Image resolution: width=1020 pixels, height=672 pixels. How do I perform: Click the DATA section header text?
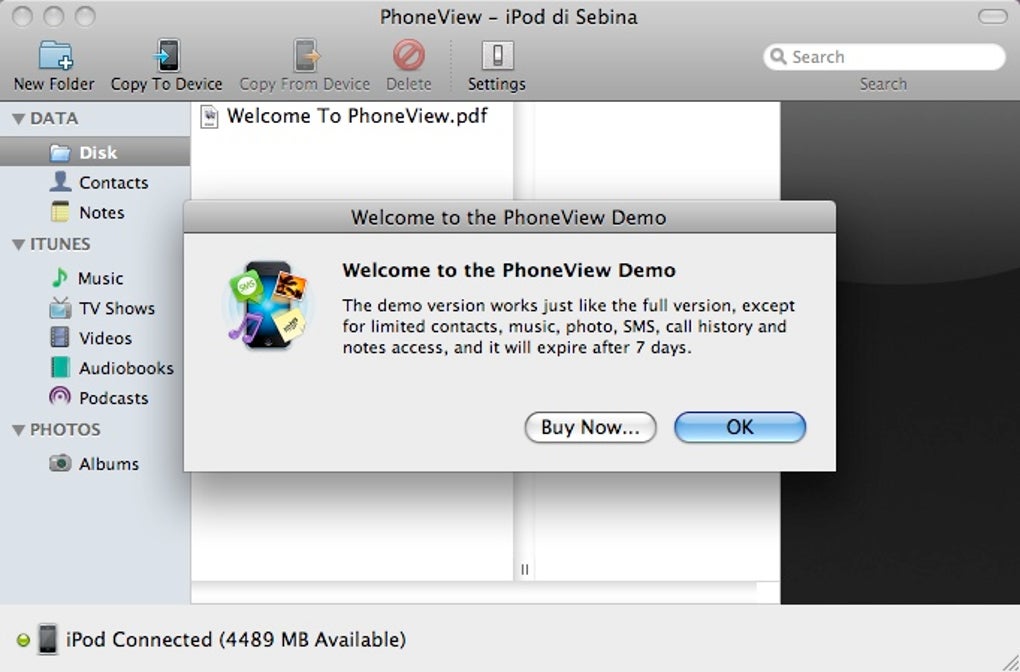tap(54, 118)
